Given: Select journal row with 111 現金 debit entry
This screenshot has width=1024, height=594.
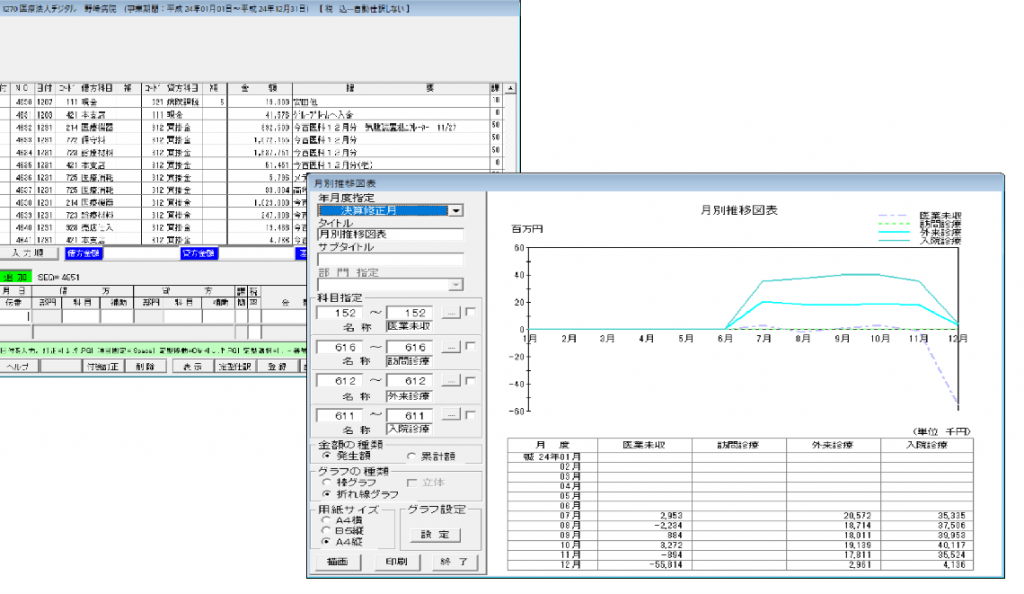Looking at the screenshot, I should (251, 102).
